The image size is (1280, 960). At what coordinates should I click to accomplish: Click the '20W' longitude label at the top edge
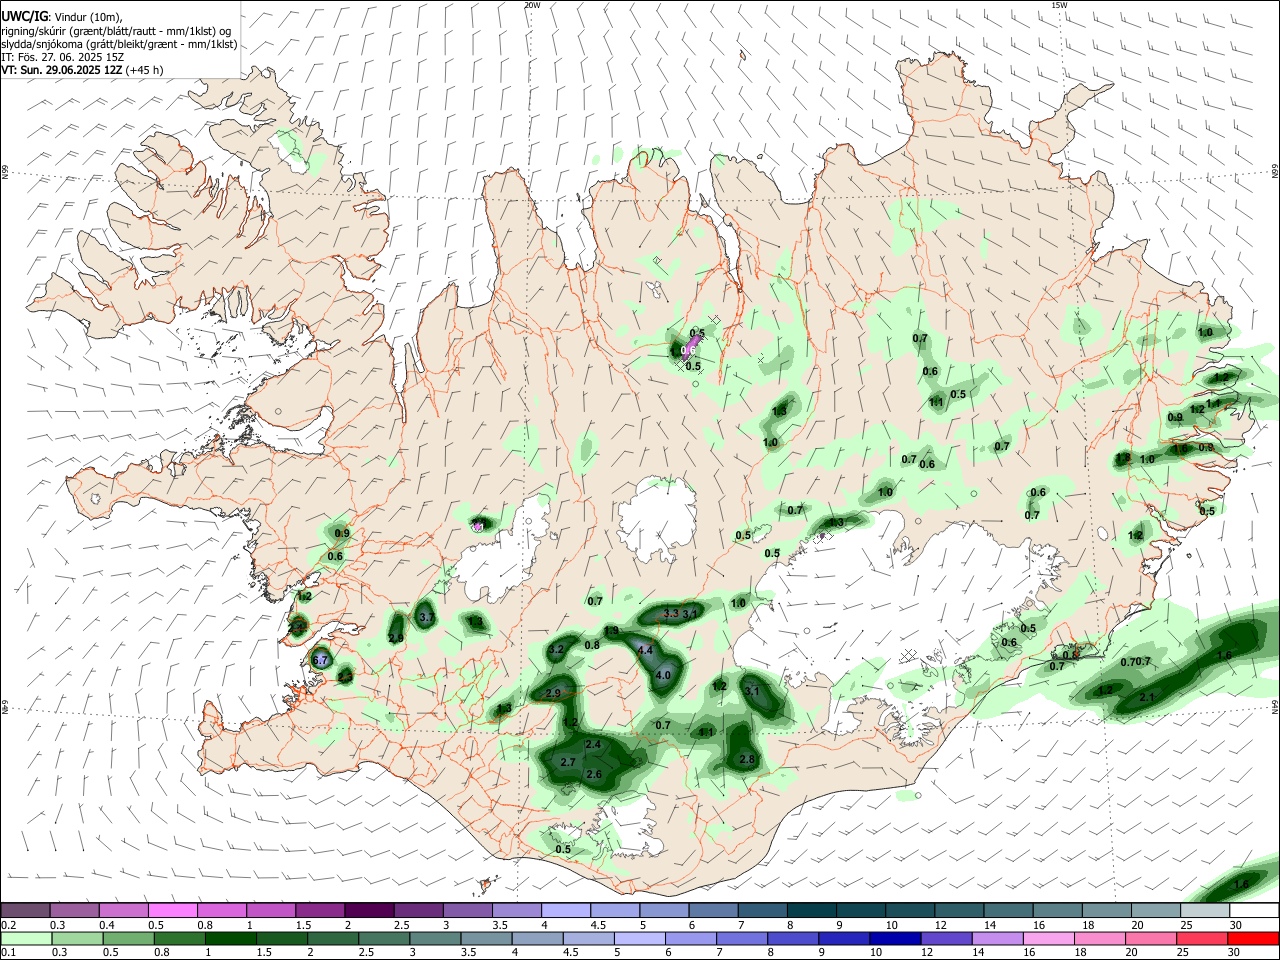click(x=532, y=5)
